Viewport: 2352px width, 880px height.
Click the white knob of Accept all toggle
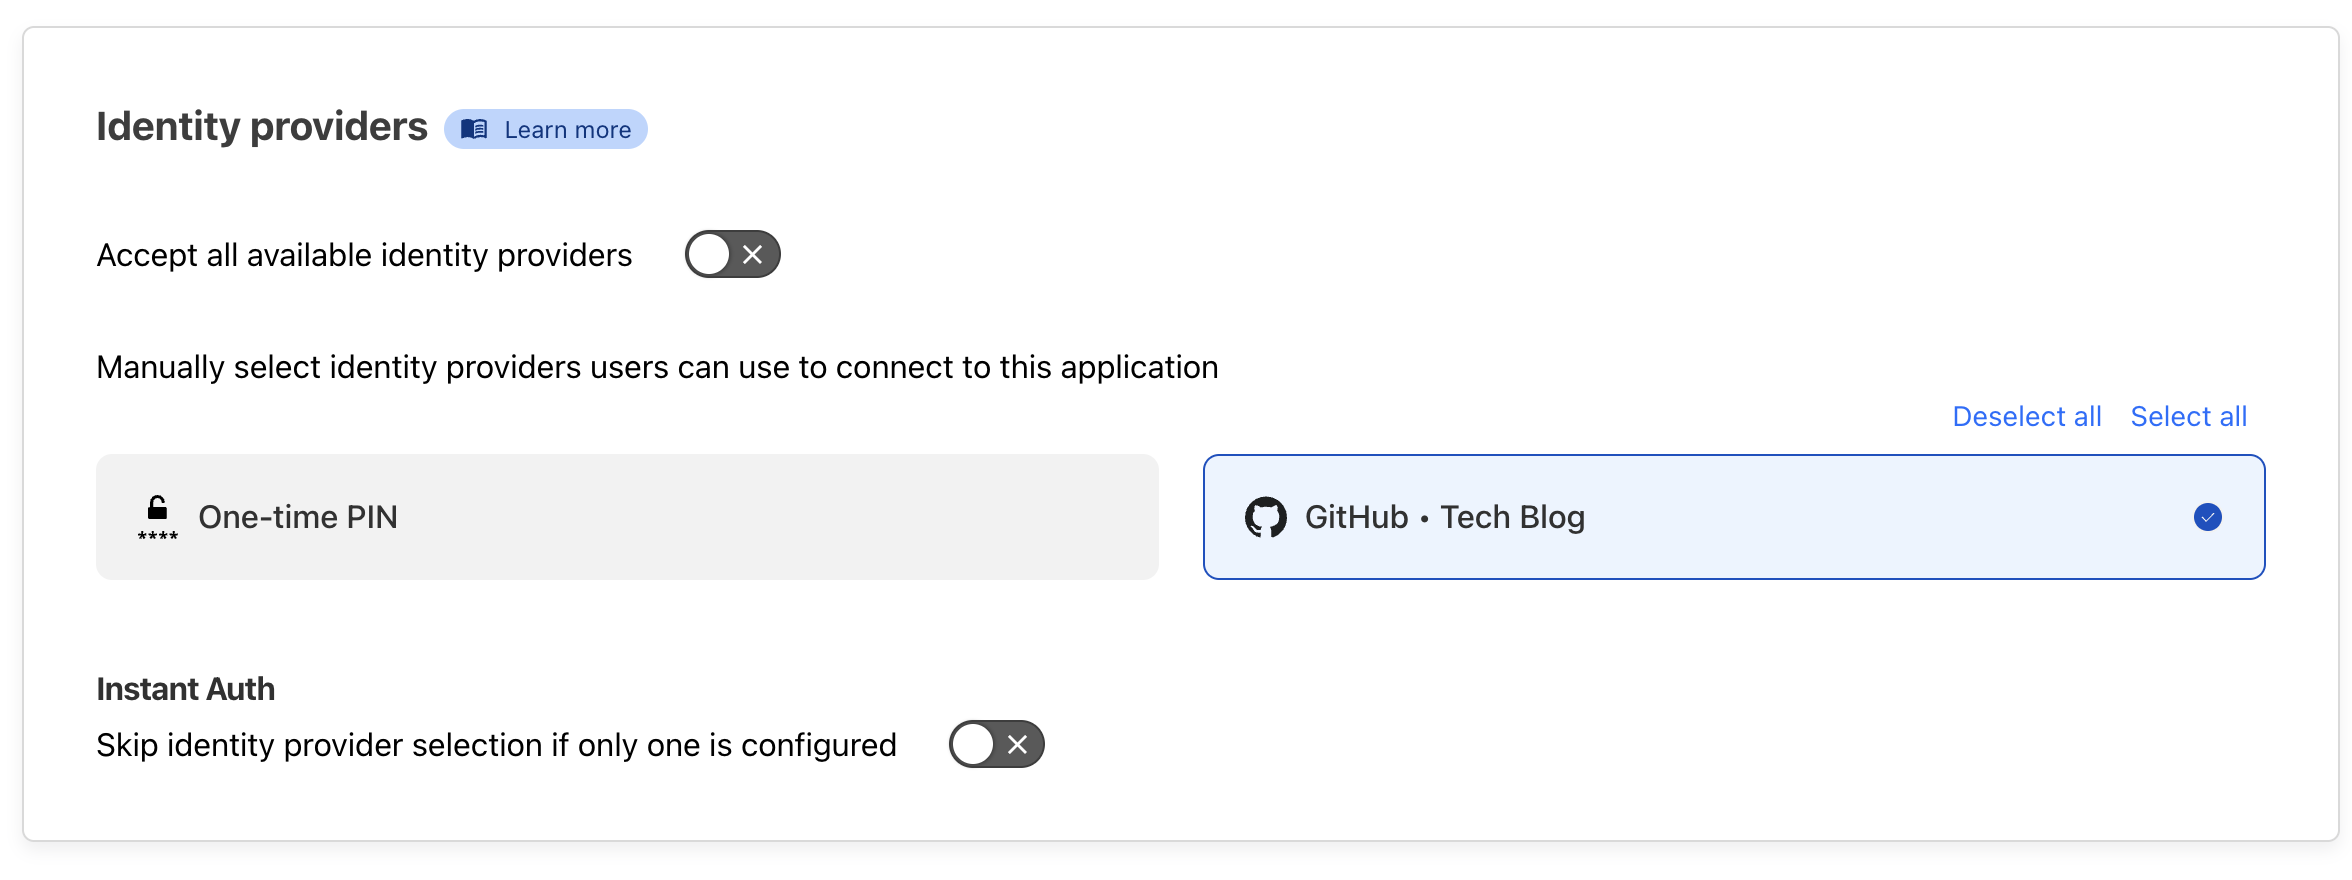(x=709, y=254)
